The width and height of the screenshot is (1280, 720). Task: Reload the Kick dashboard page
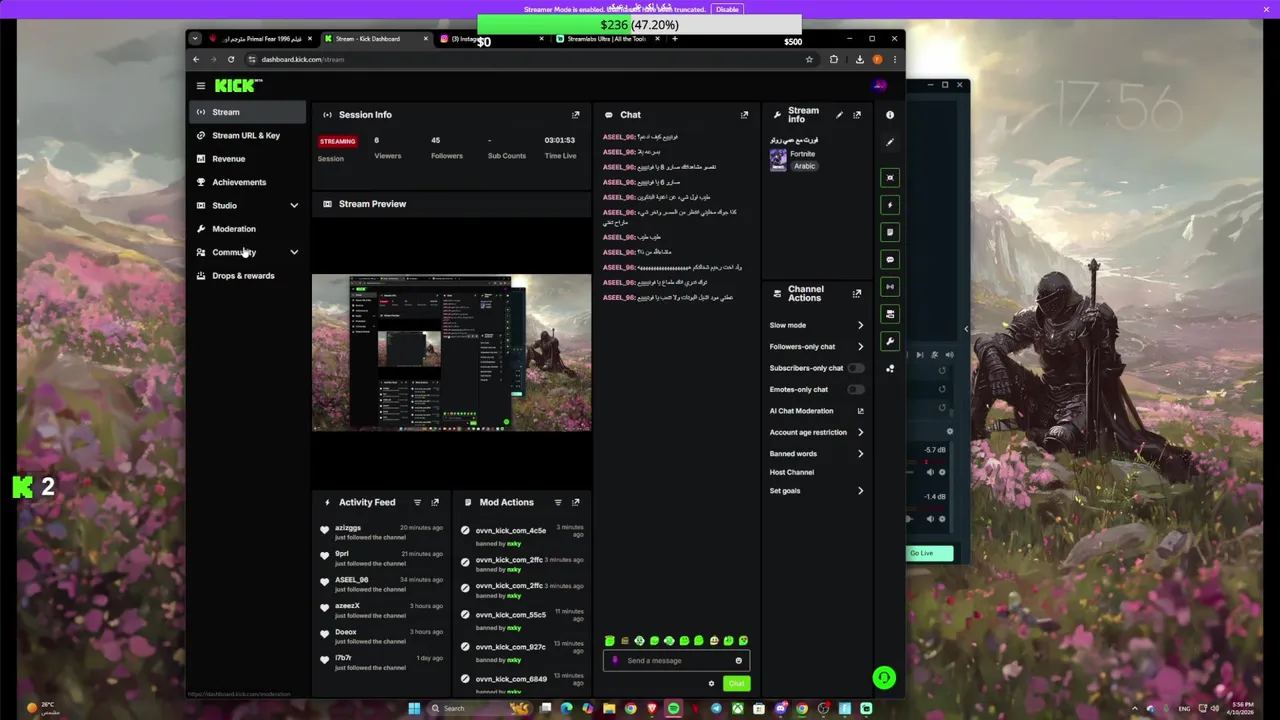click(231, 59)
